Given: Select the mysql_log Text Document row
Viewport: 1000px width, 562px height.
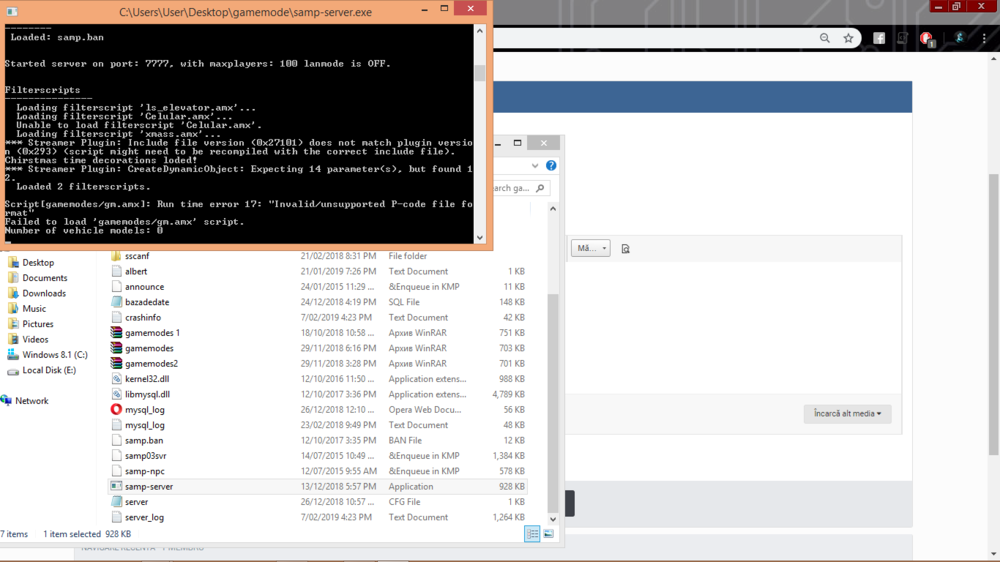Looking at the screenshot, I should (318, 425).
